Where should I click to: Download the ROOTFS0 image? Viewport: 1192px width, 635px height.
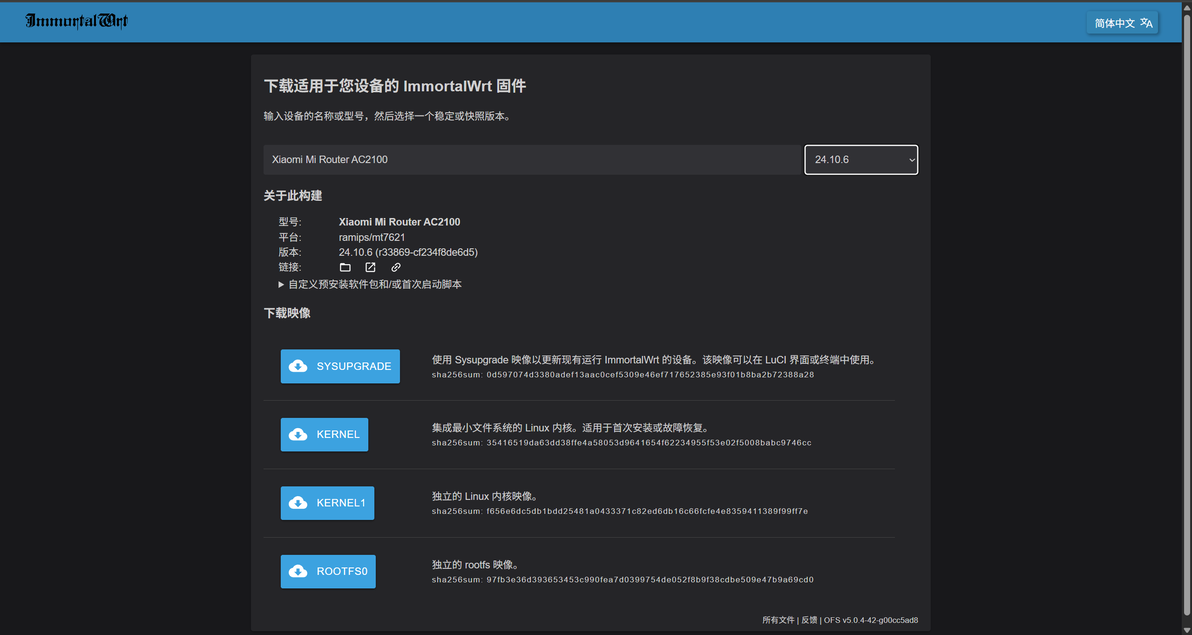(x=328, y=572)
